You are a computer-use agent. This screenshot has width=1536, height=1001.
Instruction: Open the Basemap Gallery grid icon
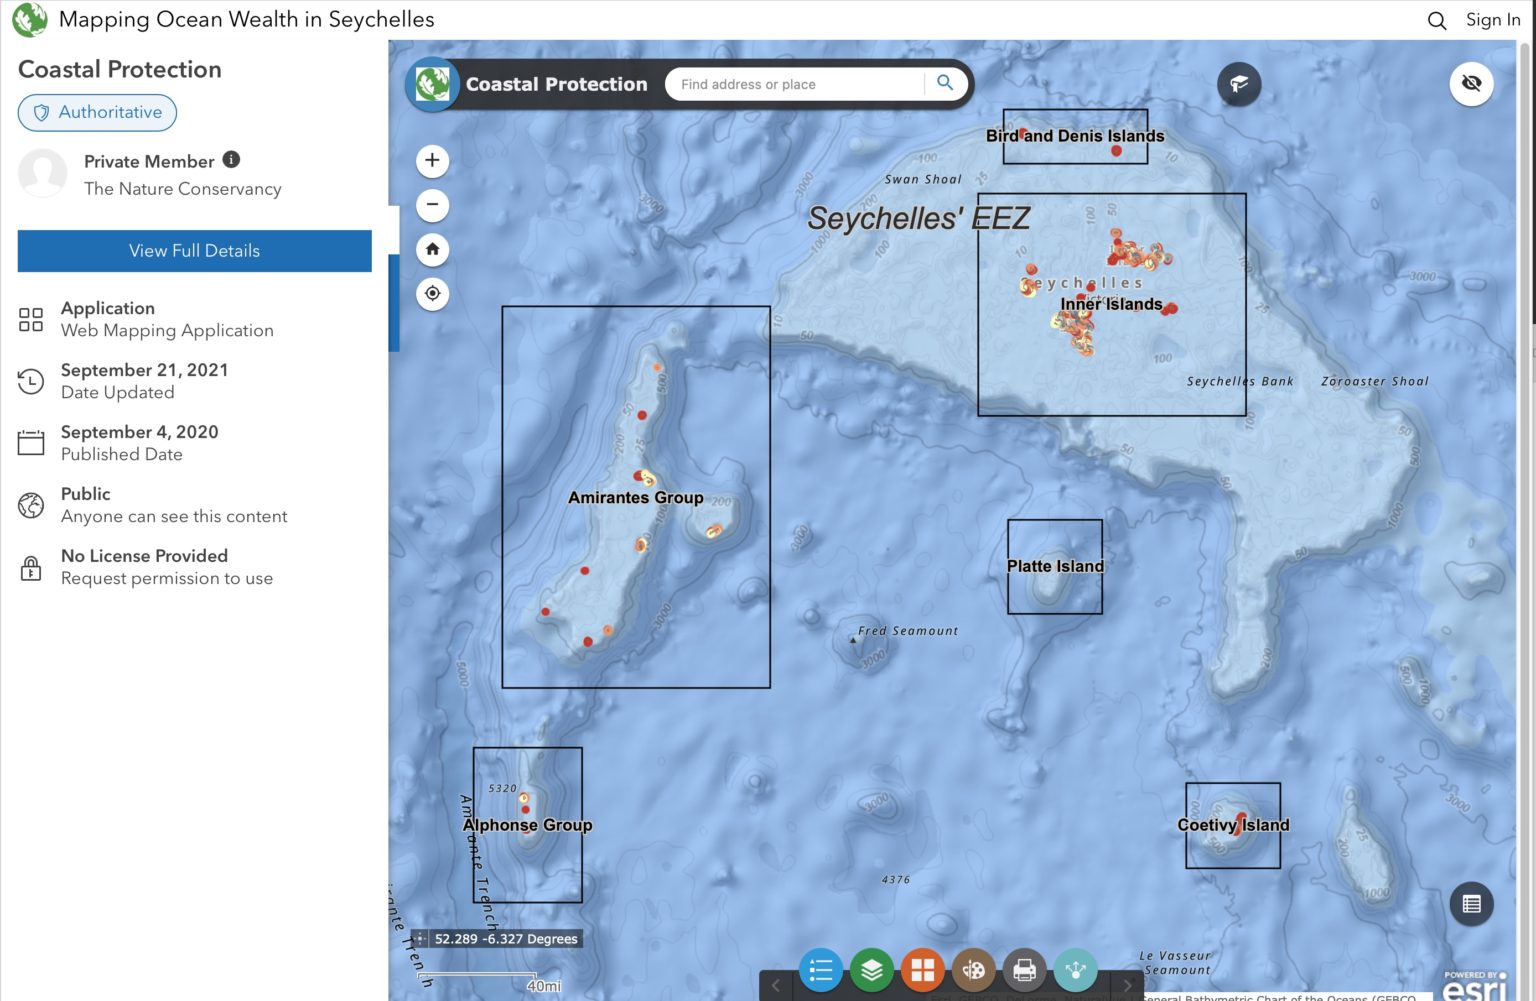coord(922,969)
